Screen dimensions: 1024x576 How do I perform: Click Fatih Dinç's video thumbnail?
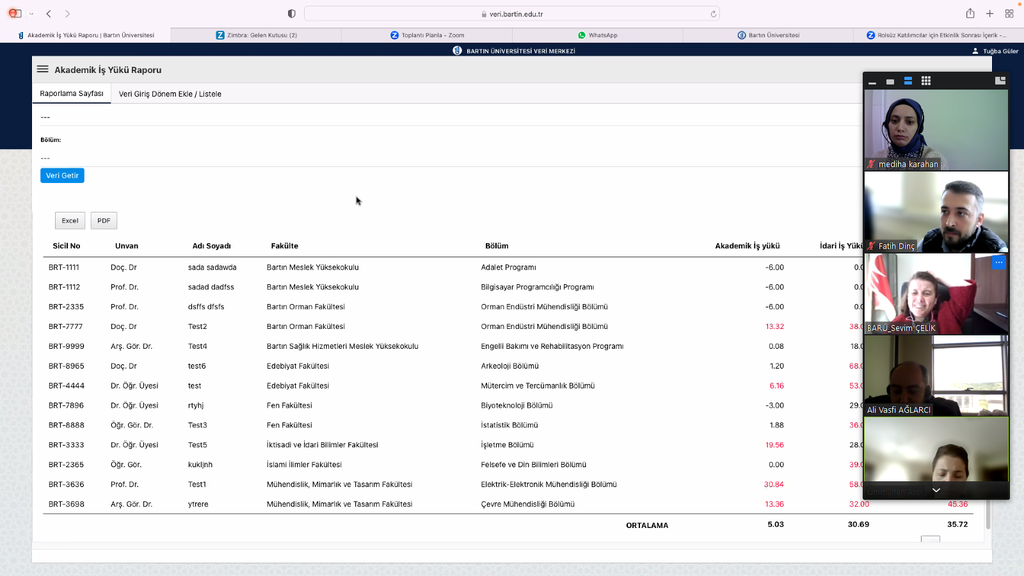935,212
